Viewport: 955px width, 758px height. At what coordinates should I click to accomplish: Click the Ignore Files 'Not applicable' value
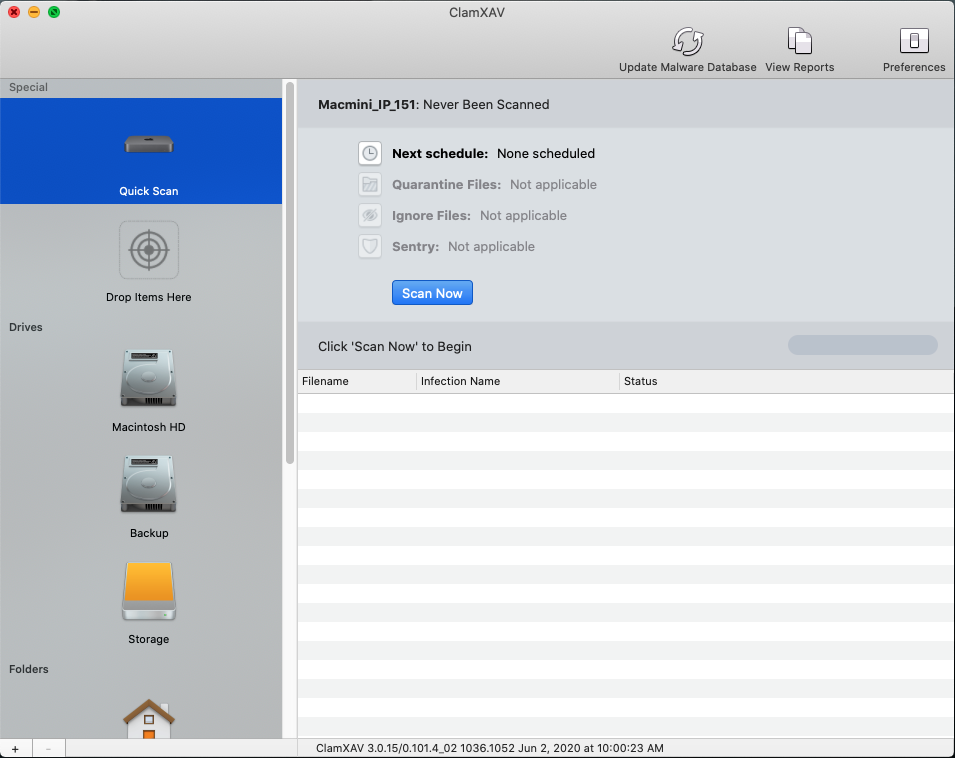pos(523,216)
